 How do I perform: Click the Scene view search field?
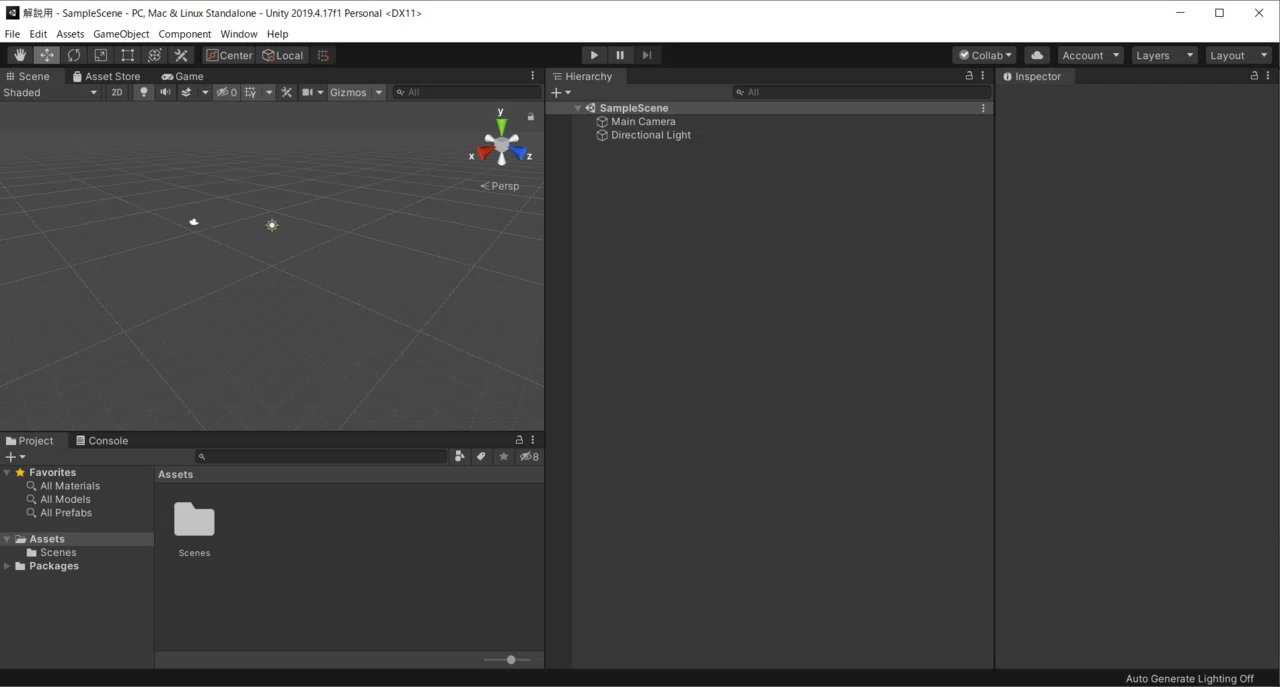(467, 92)
